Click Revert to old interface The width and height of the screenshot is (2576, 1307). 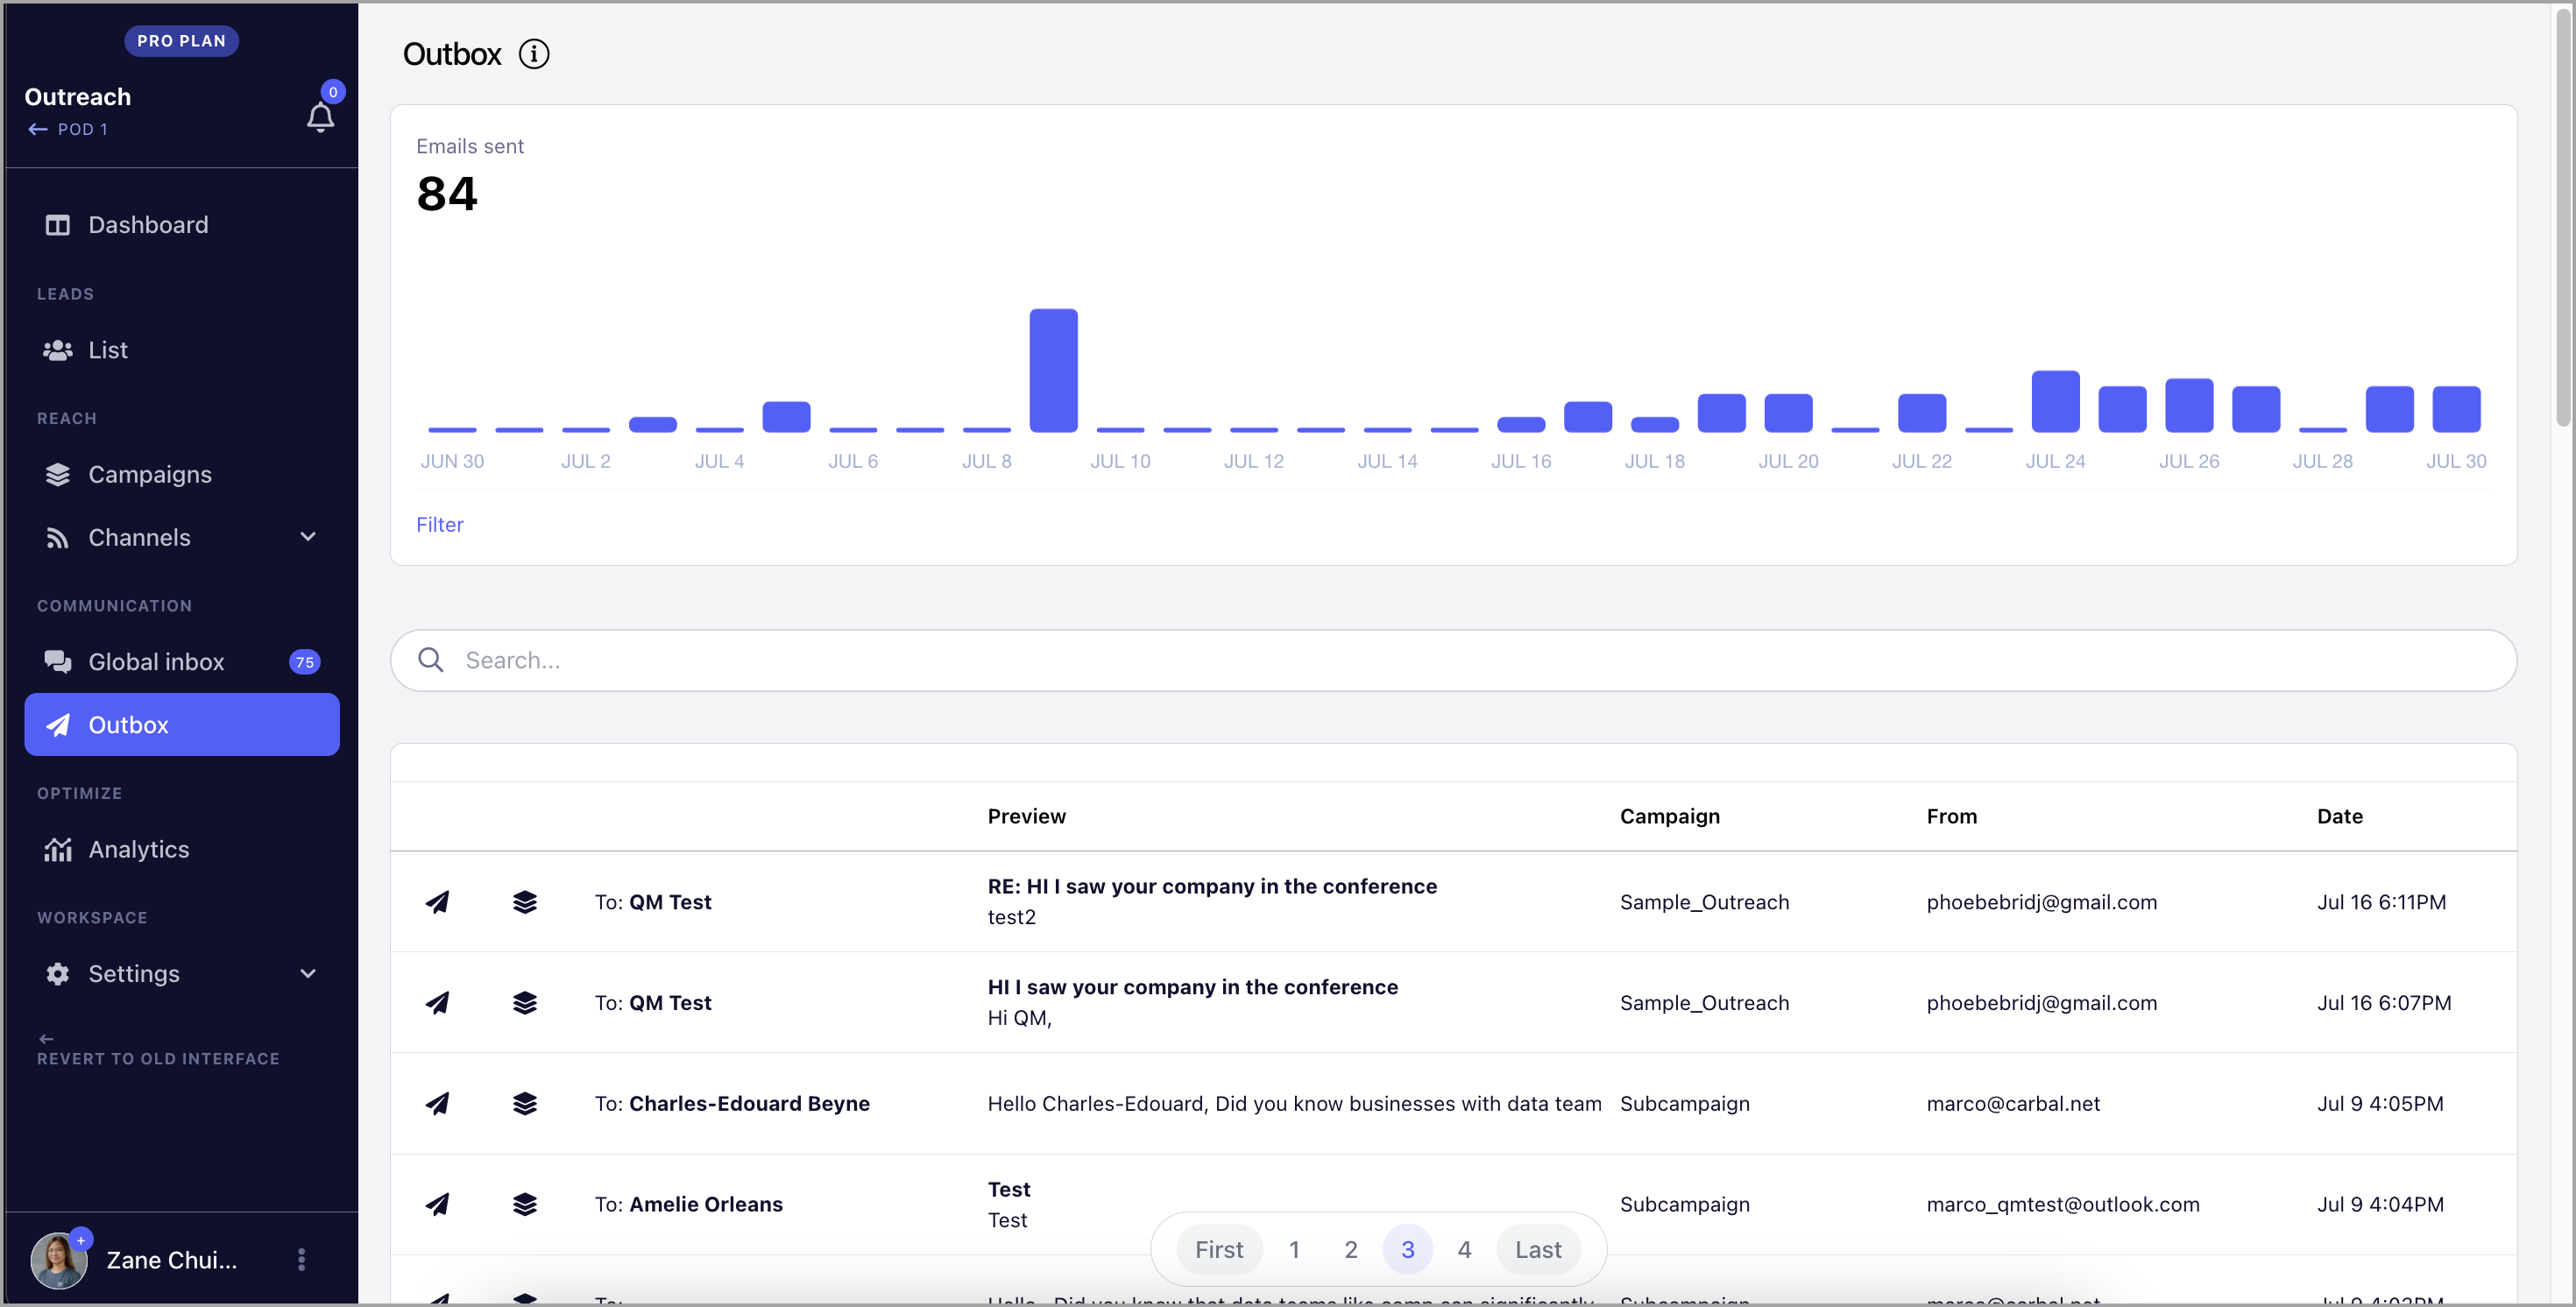pos(158,1059)
